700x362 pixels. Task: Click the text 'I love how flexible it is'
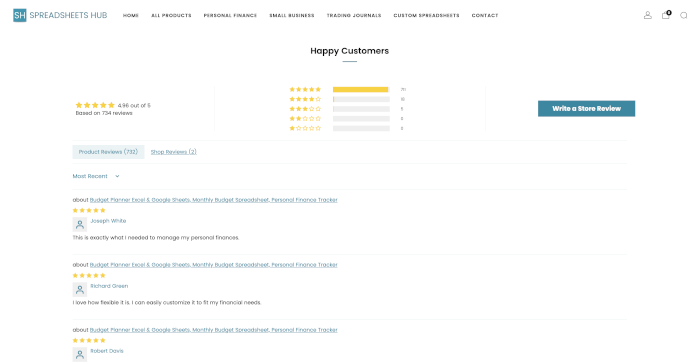100,303
